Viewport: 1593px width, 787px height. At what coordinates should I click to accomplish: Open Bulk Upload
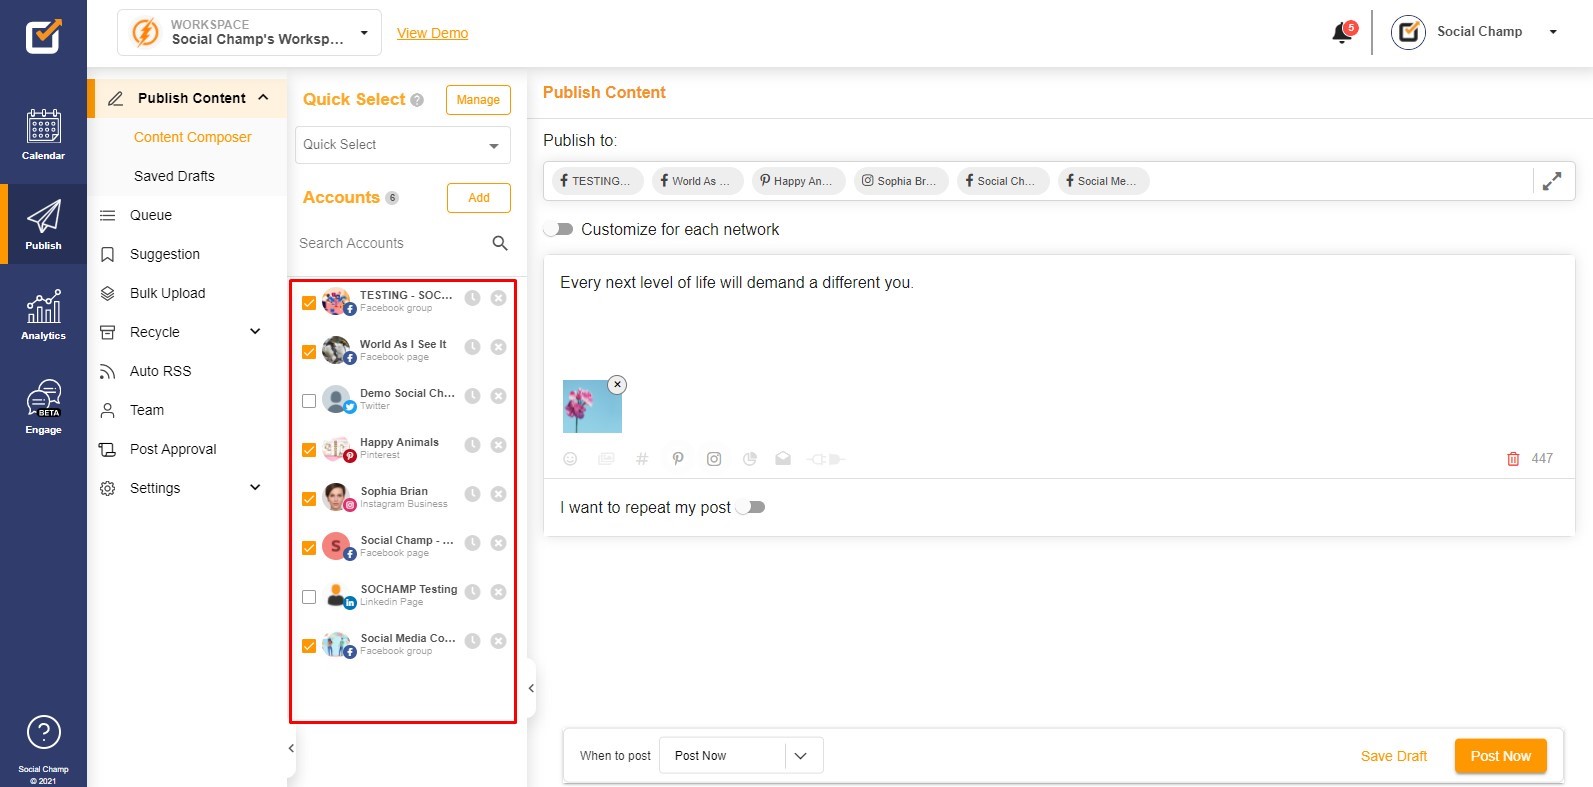point(167,293)
